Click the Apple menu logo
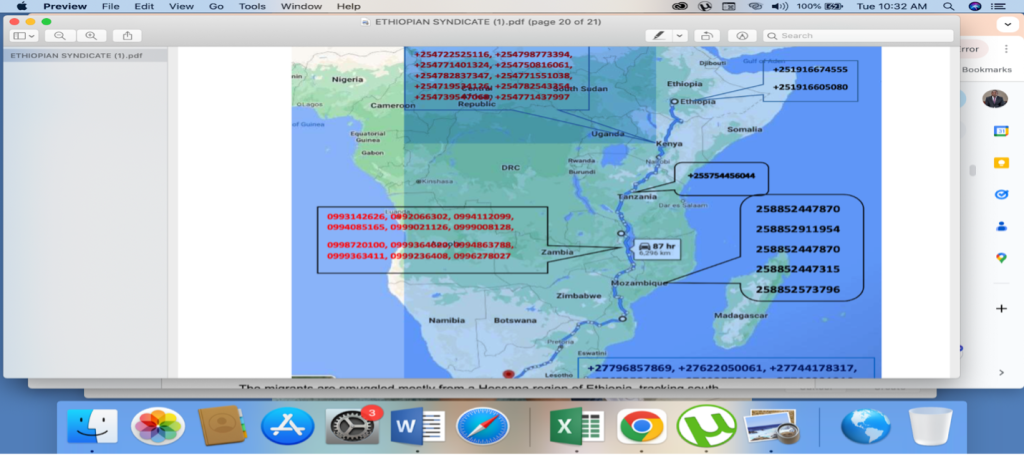This screenshot has width=1024, height=457. pyautogui.click(x=20, y=6)
